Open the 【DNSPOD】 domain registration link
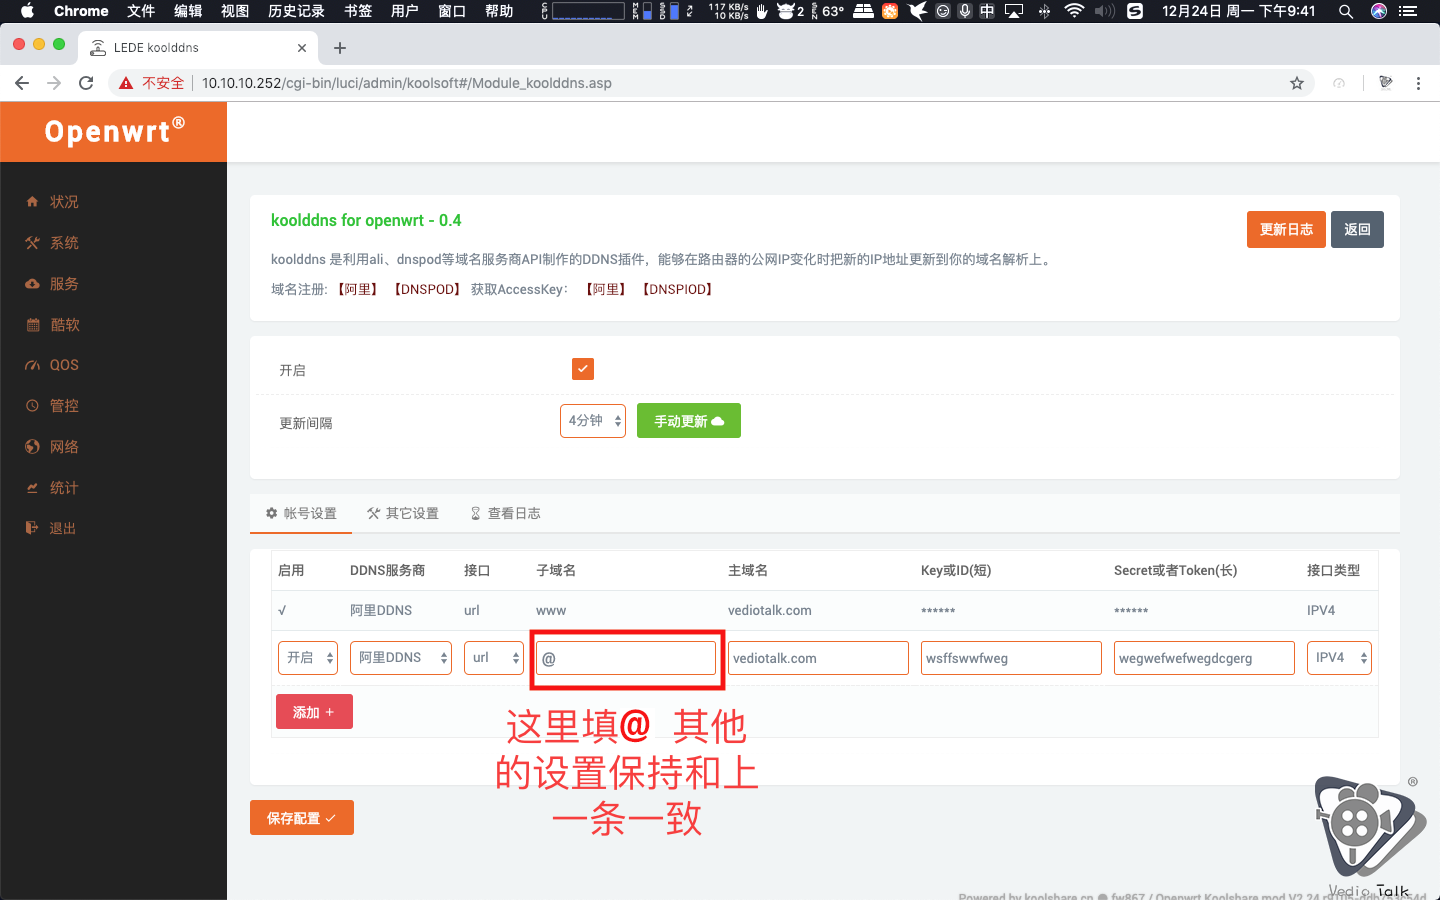The image size is (1440, 900). pos(428,289)
